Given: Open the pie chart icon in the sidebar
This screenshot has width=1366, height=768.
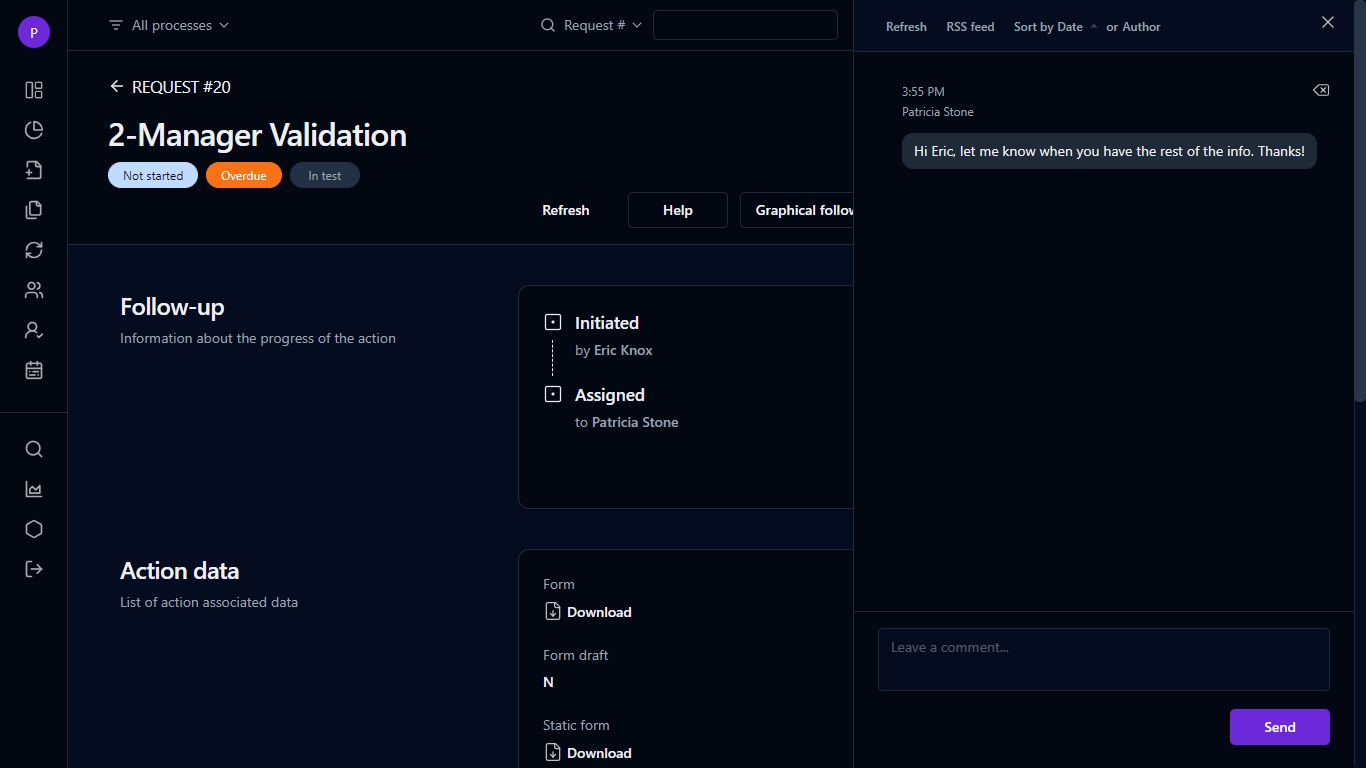Looking at the screenshot, I should [34, 130].
